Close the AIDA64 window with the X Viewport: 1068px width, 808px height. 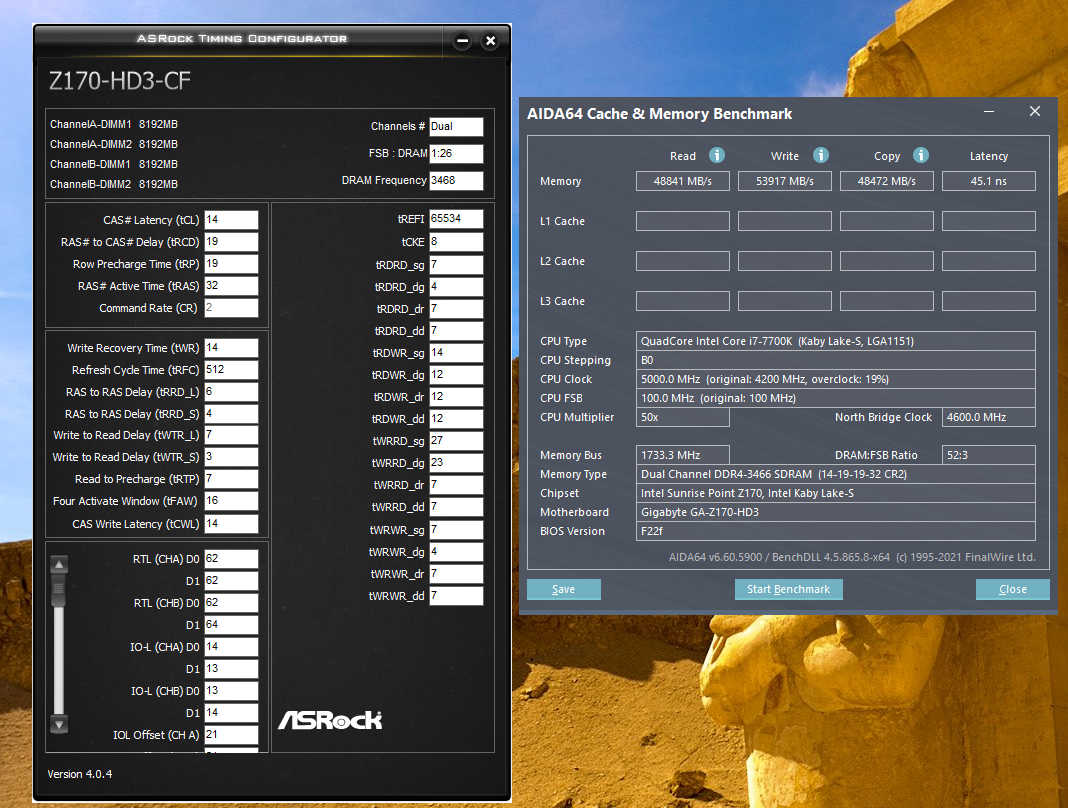coord(1035,111)
